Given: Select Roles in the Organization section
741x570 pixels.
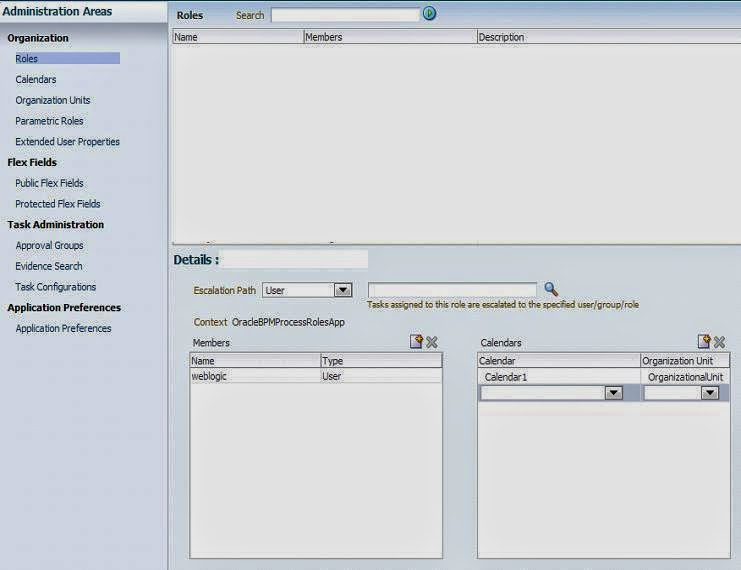Looking at the screenshot, I should [x=67, y=59].
